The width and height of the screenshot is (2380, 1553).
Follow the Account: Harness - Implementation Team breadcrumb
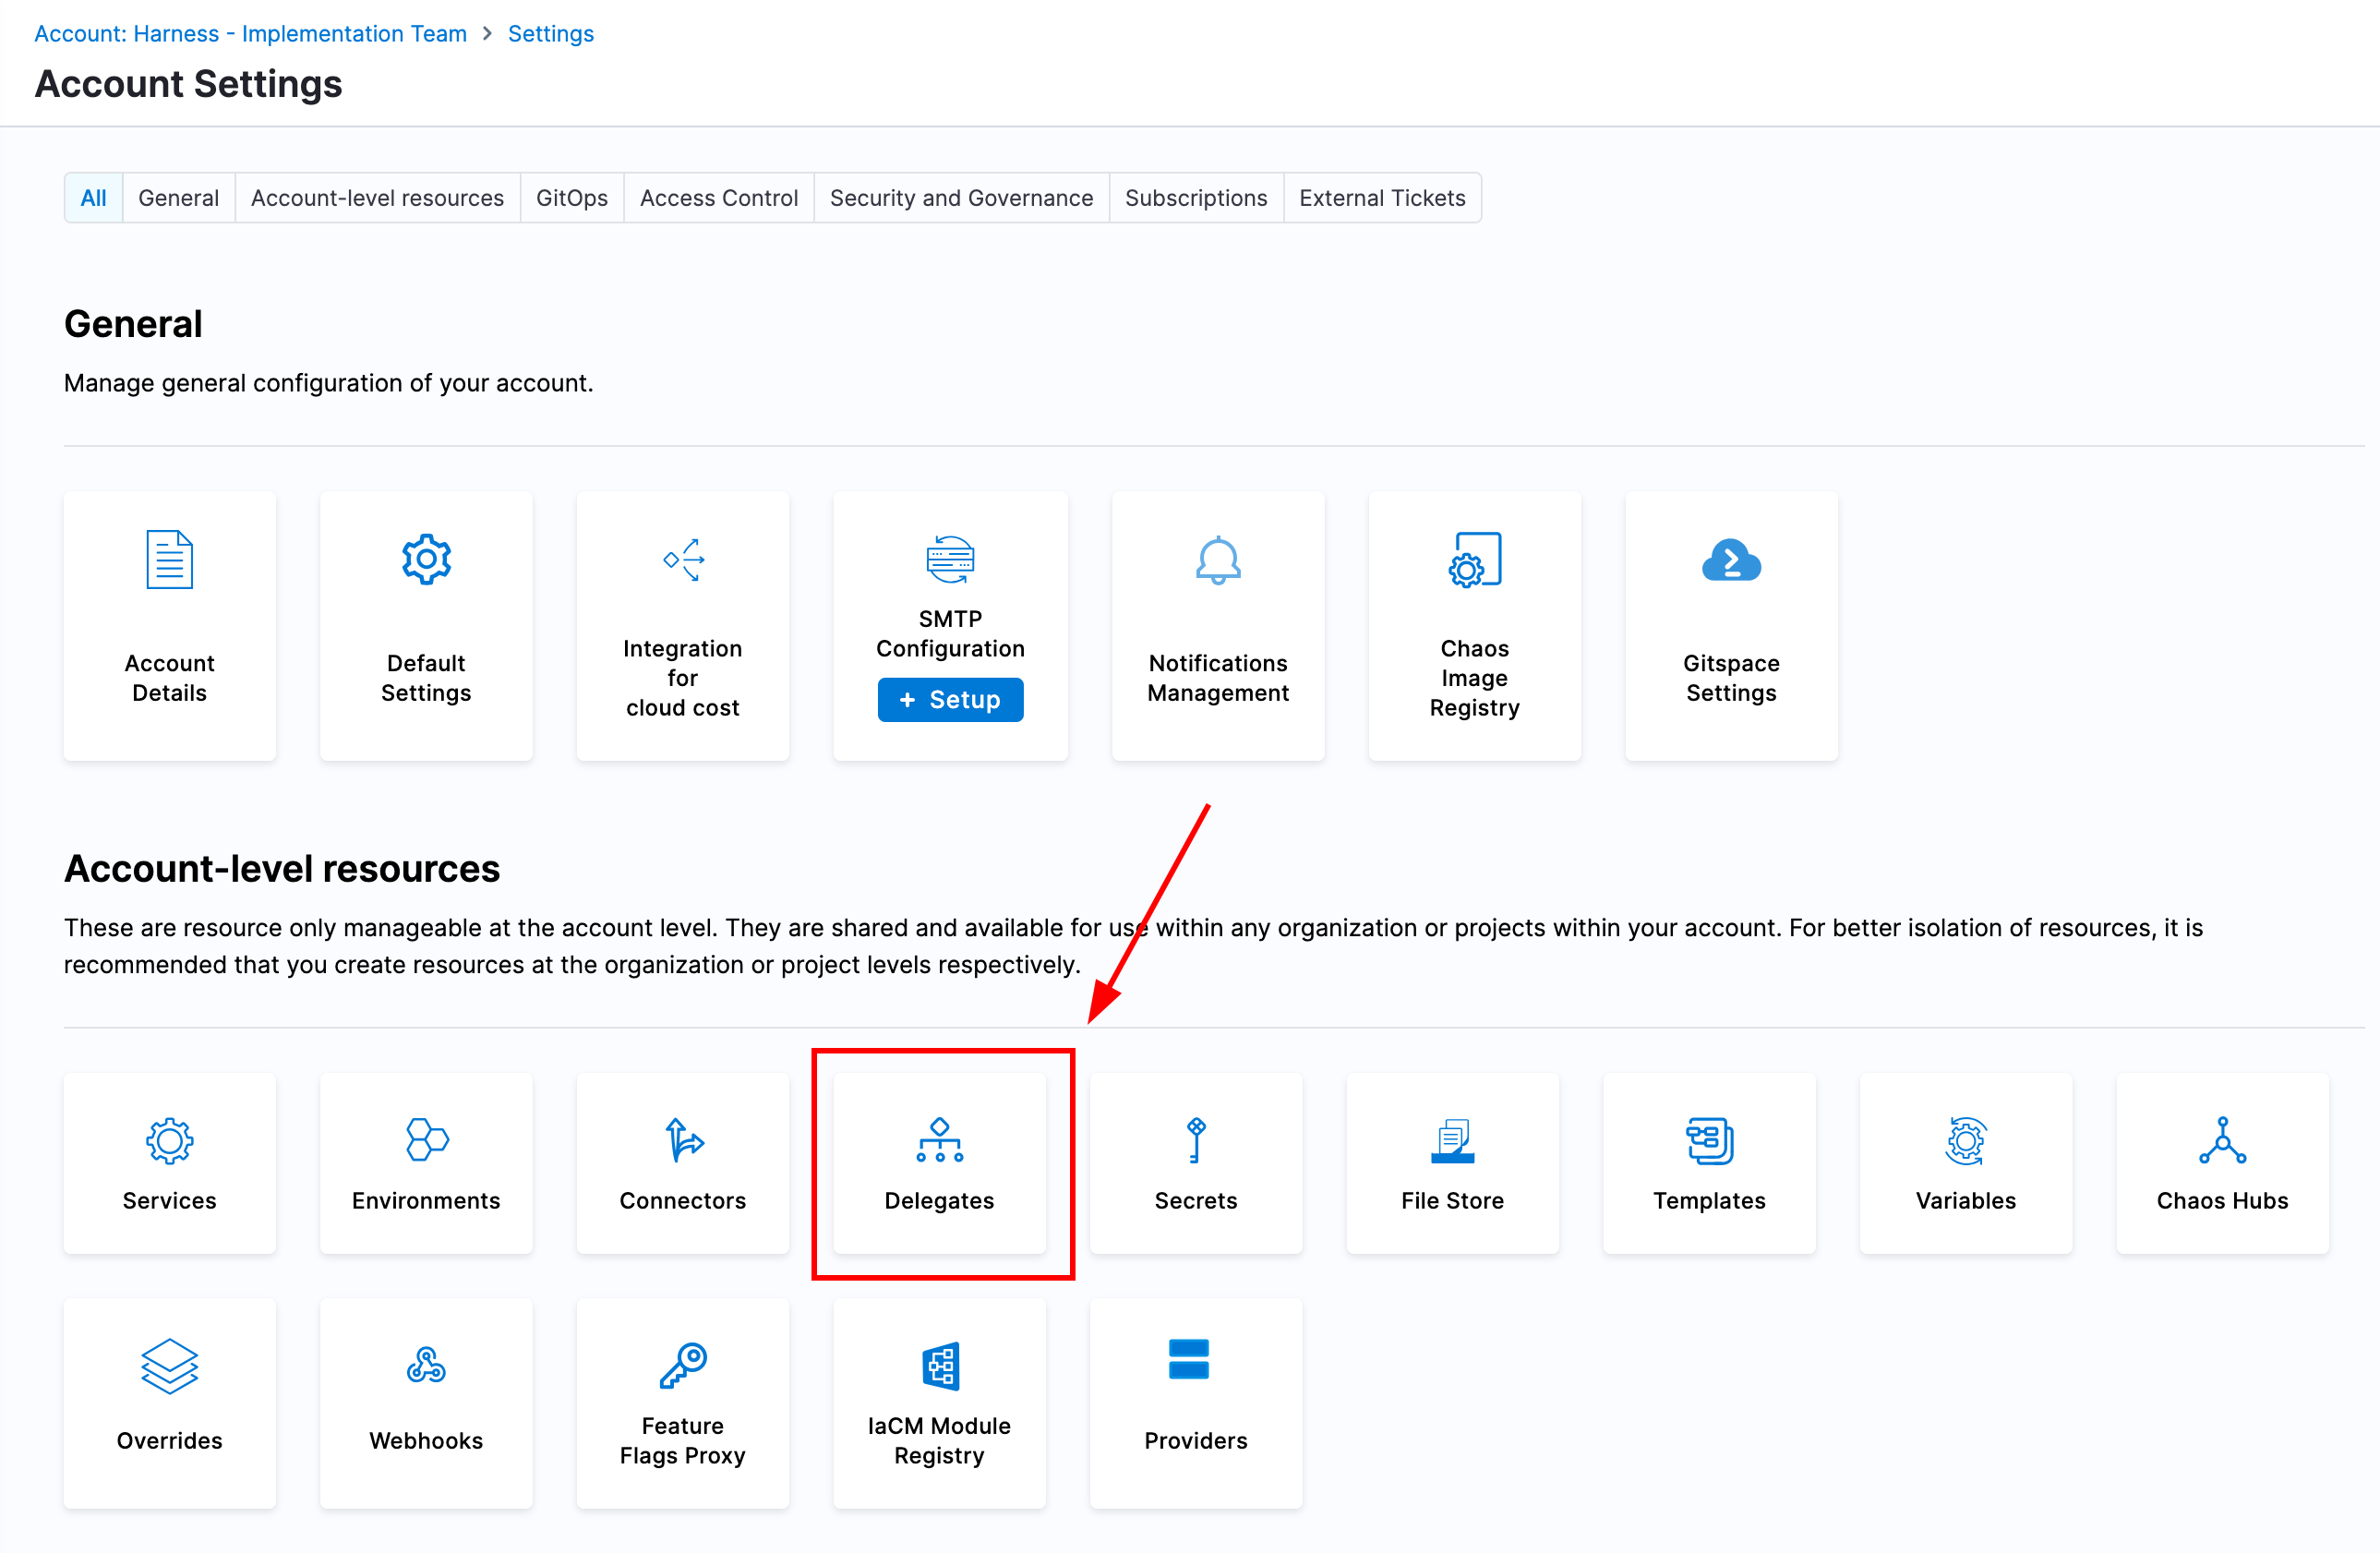click(x=250, y=34)
